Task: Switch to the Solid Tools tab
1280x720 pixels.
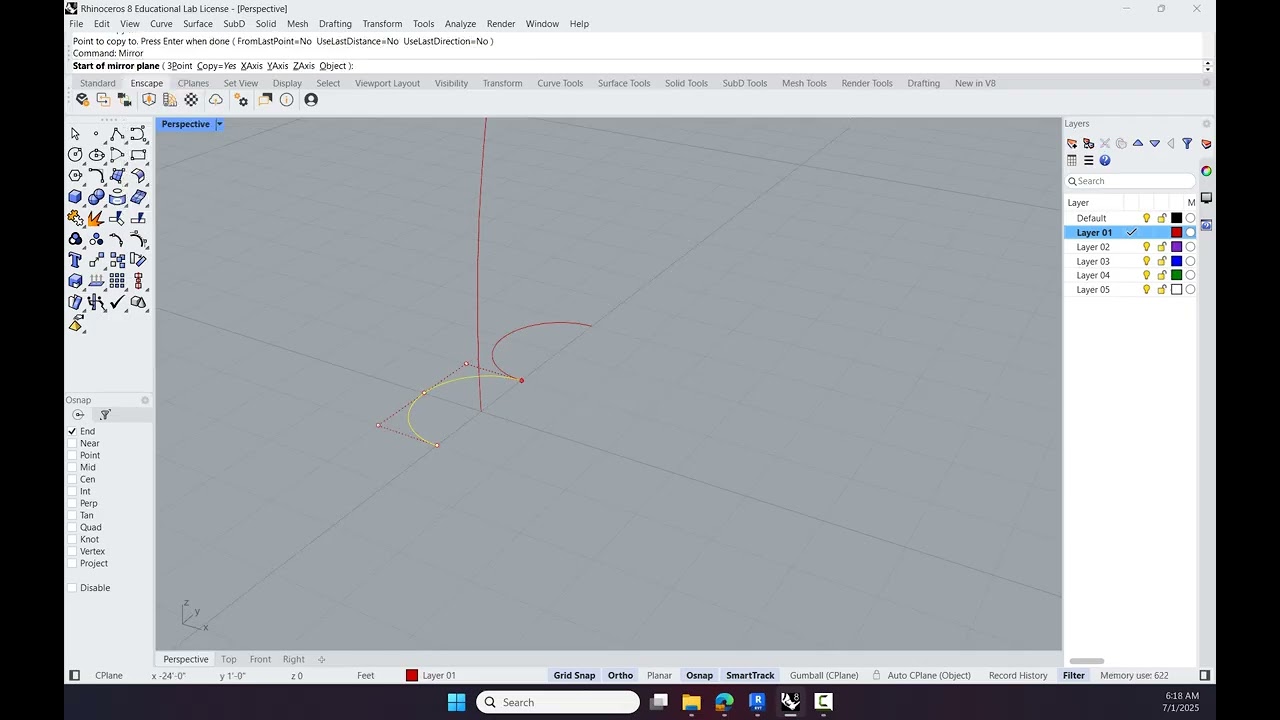Action: pos(686,83)
